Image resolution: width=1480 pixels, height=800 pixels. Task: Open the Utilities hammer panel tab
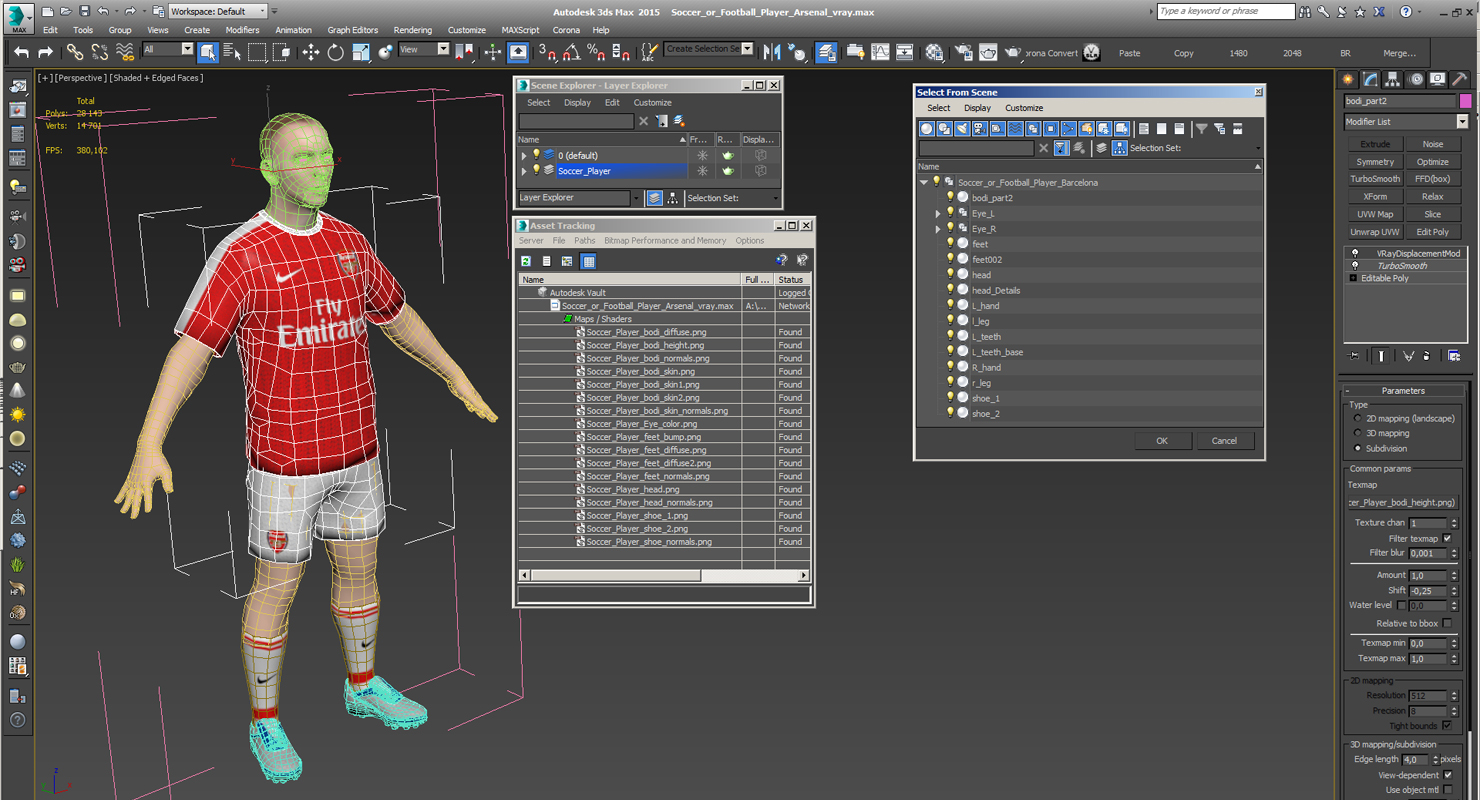(1461, 79)
